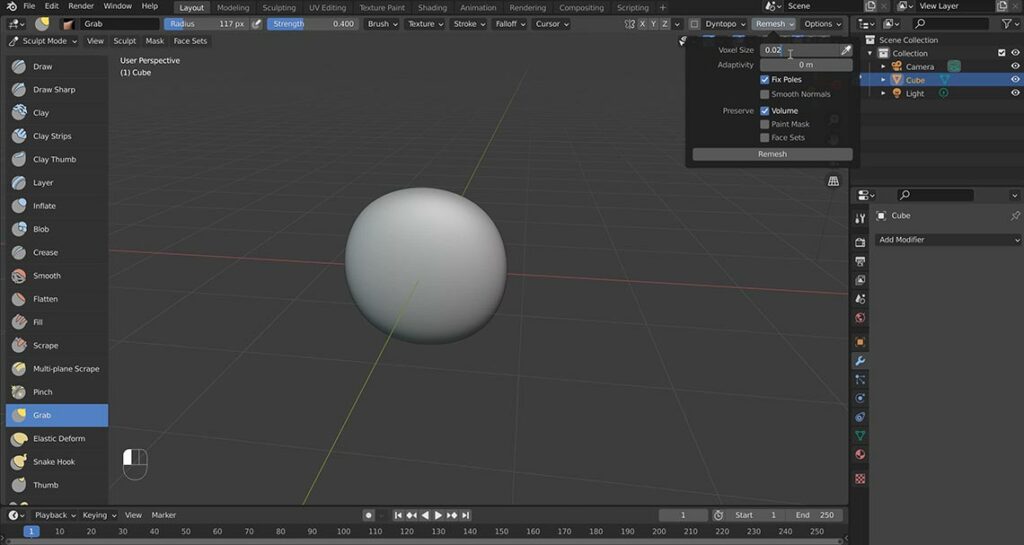Enable the Paint Mask checkbox

(765, 124)
